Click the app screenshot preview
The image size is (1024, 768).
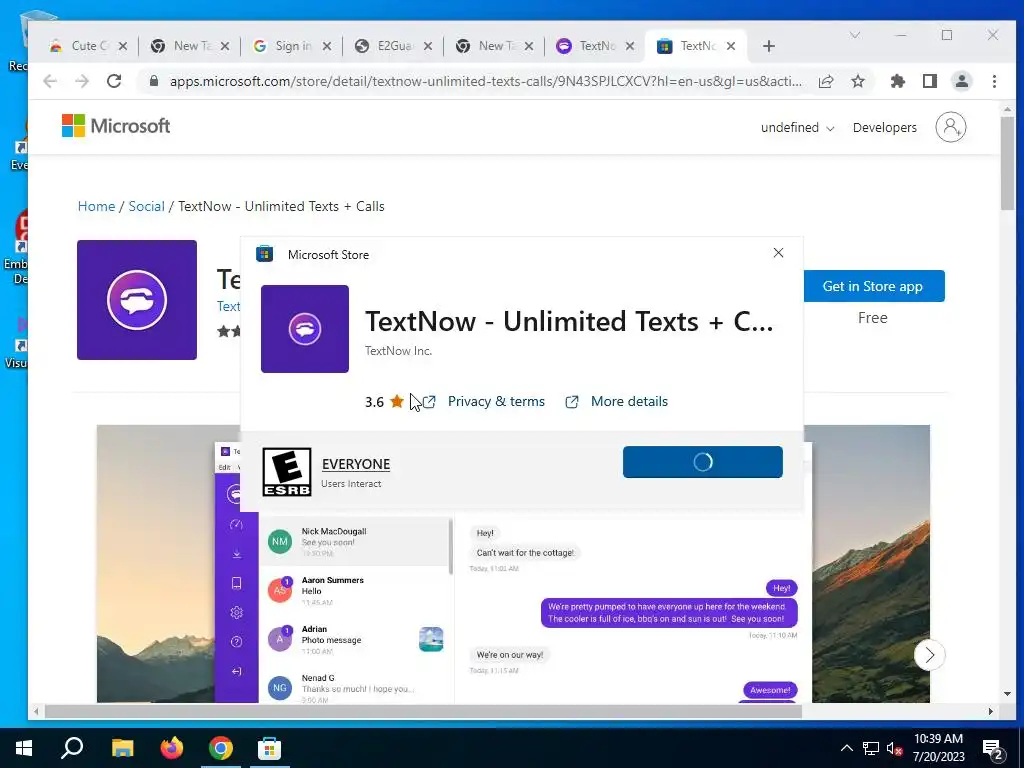click(x=513, y=564)
